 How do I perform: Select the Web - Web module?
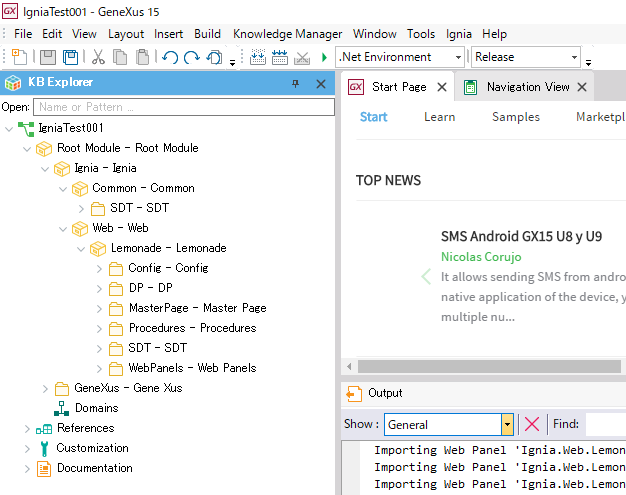pos(120,228)
